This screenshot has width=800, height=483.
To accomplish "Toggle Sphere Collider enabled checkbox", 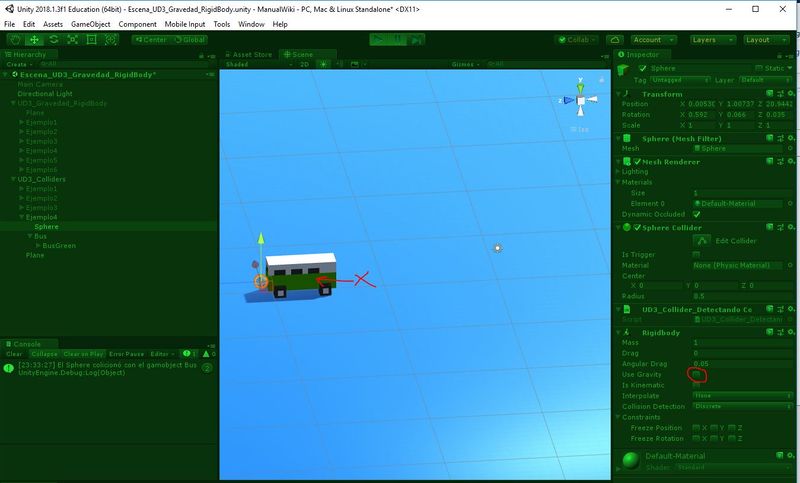I will pyautogui.click(x=637, y=227).
